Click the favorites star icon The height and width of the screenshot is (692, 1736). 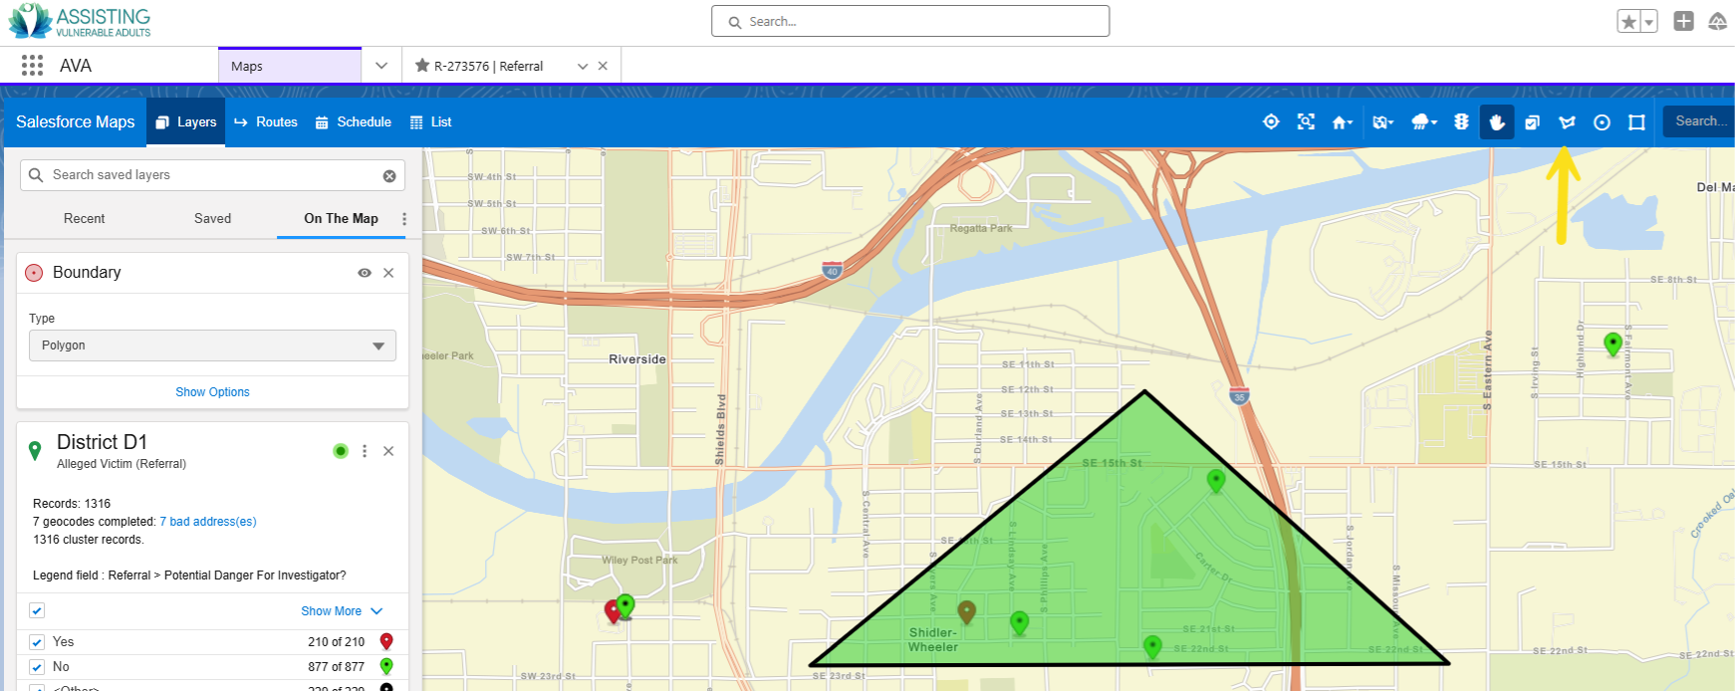1629,21
